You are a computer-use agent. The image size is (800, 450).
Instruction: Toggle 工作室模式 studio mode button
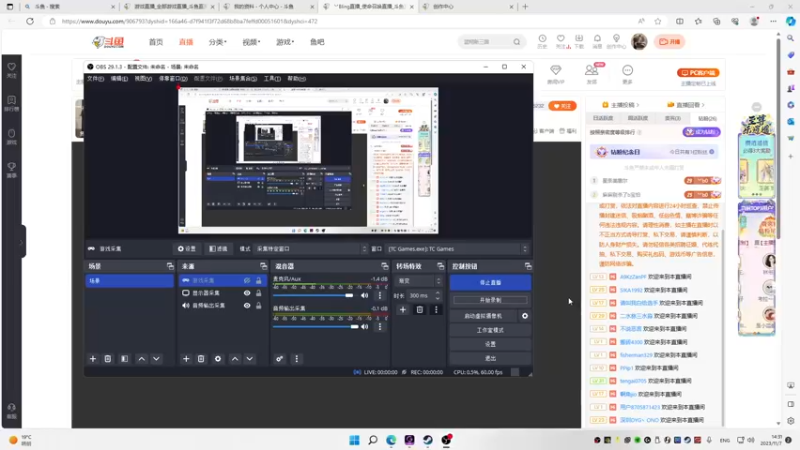click(490, 330)
